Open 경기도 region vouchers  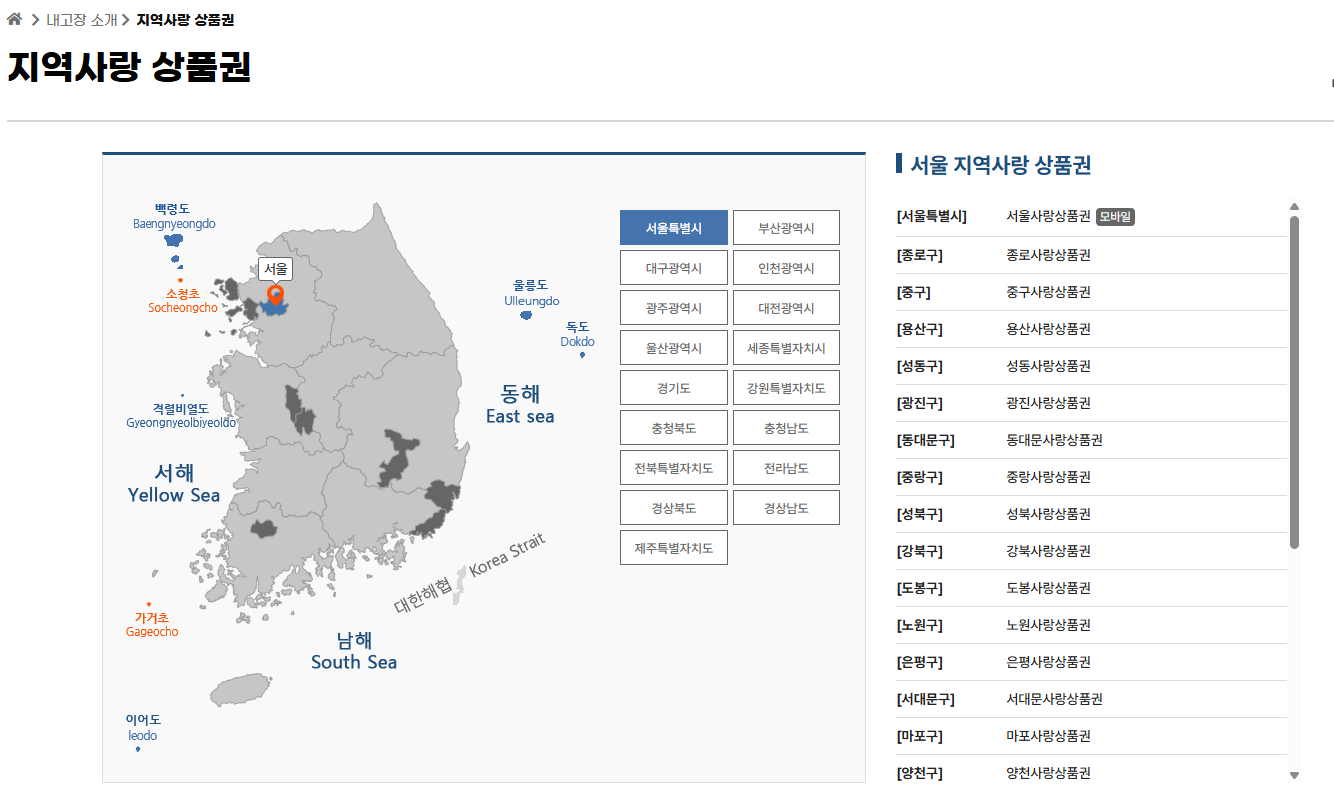(674, 388)
